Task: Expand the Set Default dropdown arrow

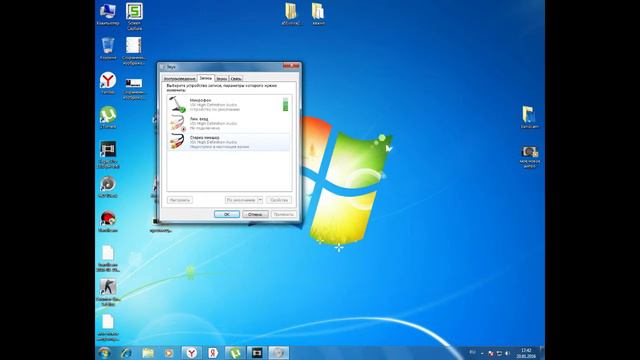Action: 260,200
